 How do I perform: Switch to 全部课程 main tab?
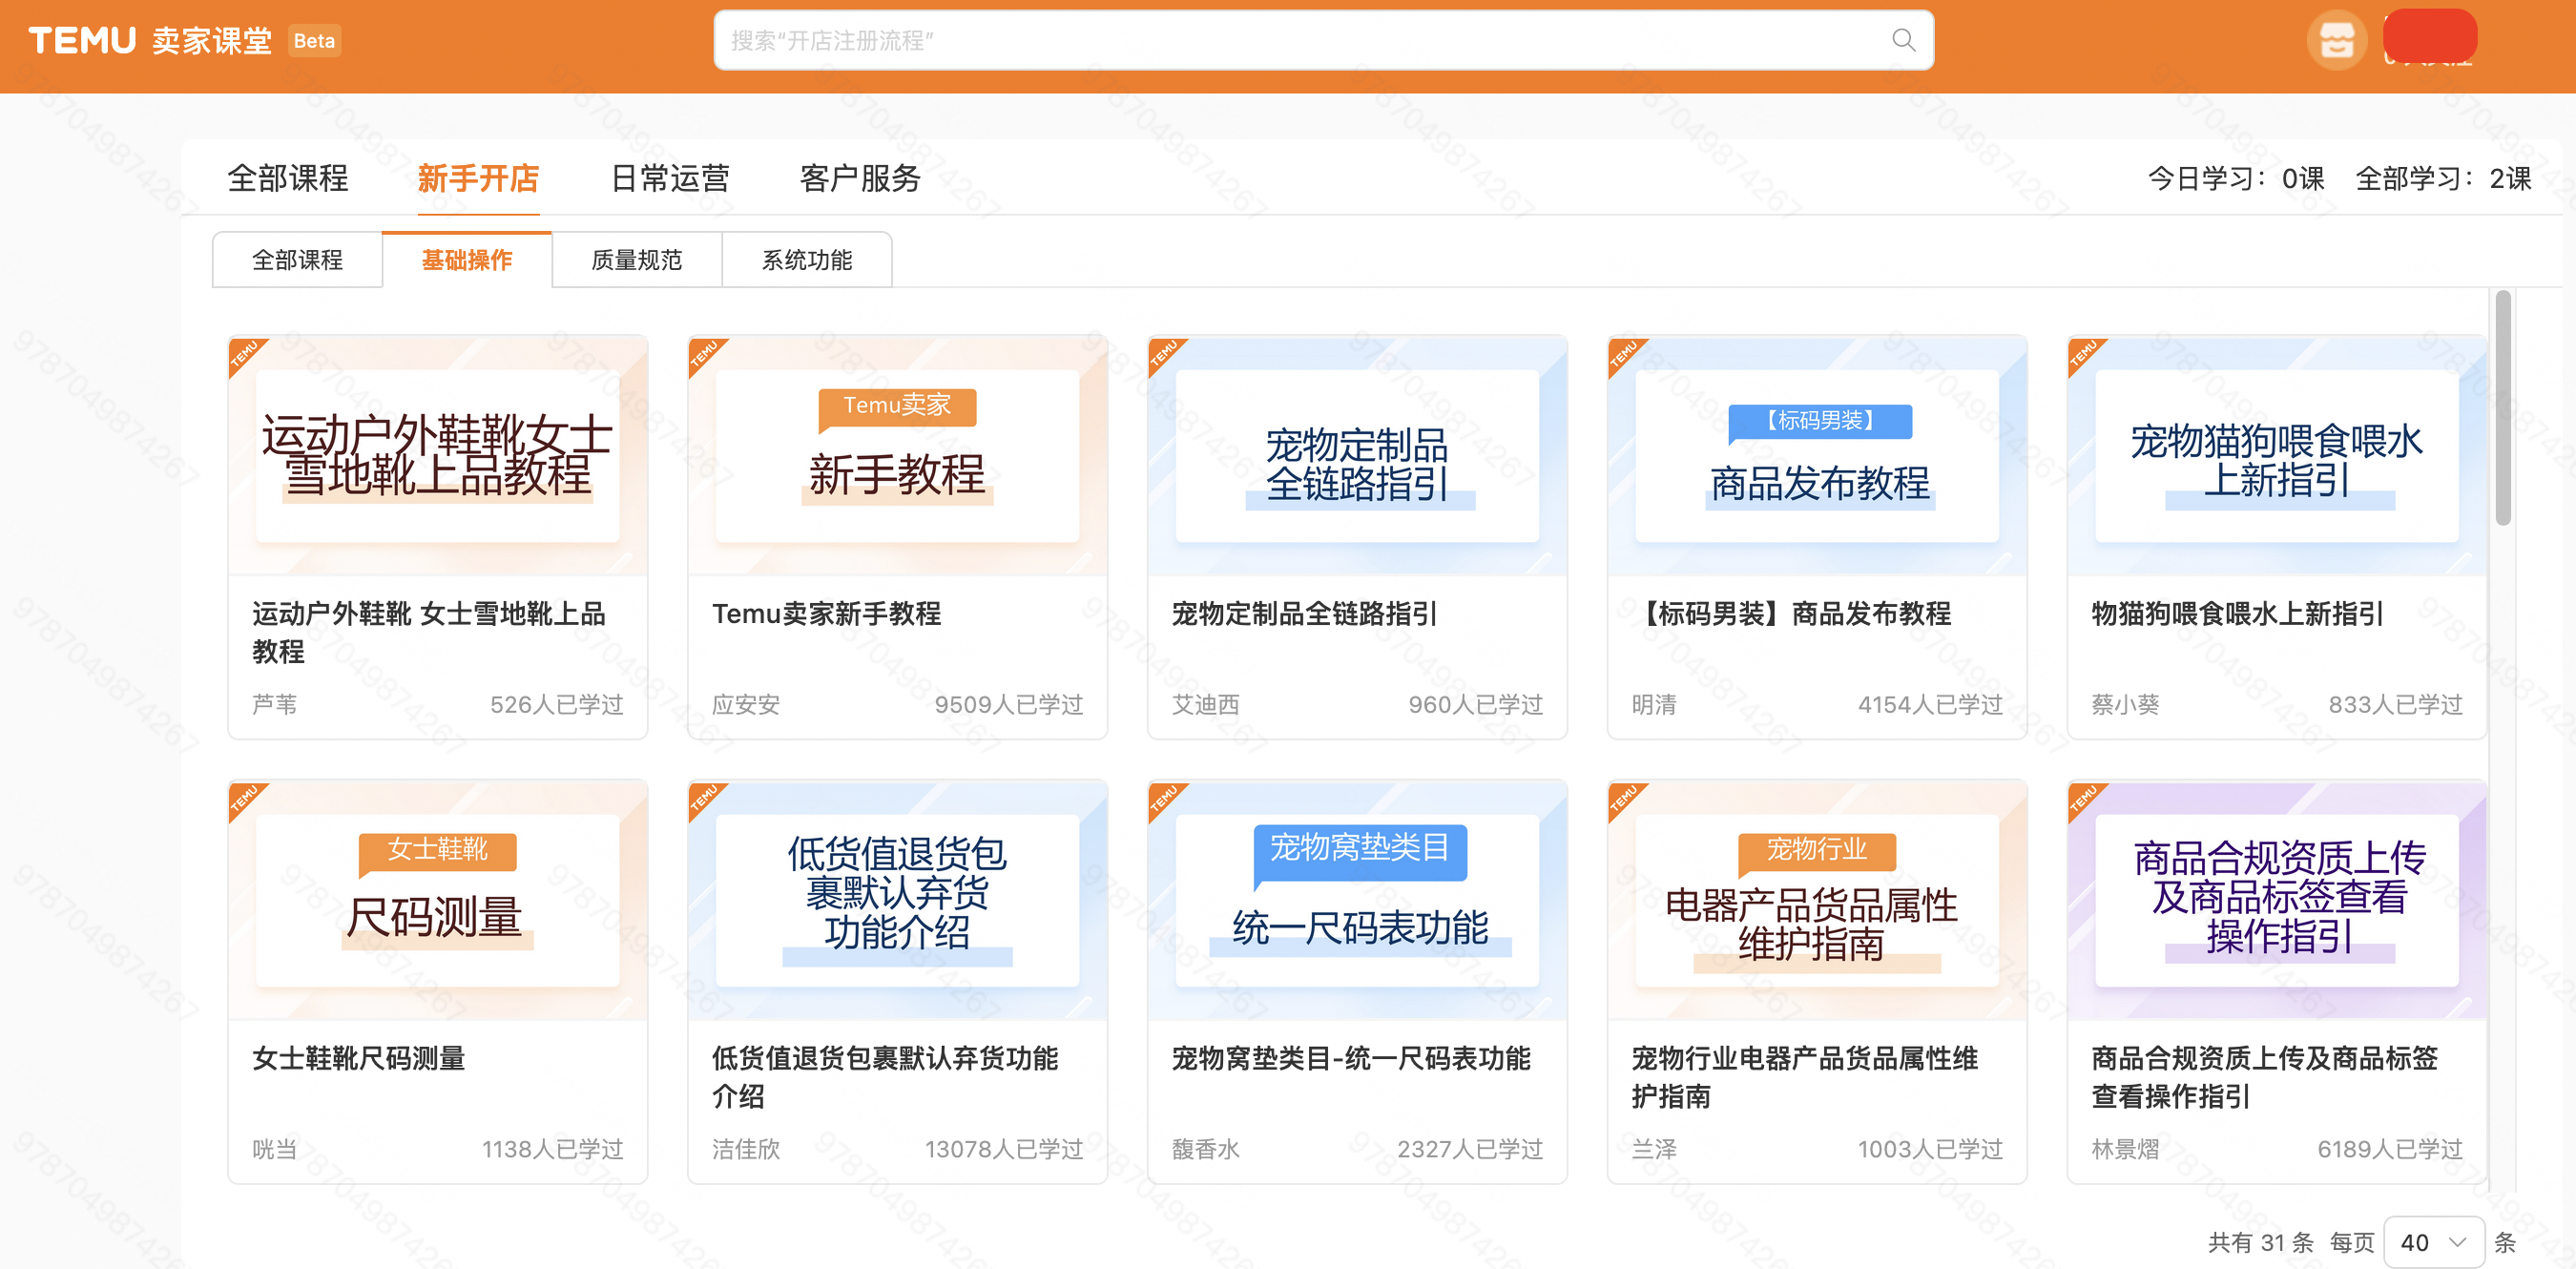288,178
